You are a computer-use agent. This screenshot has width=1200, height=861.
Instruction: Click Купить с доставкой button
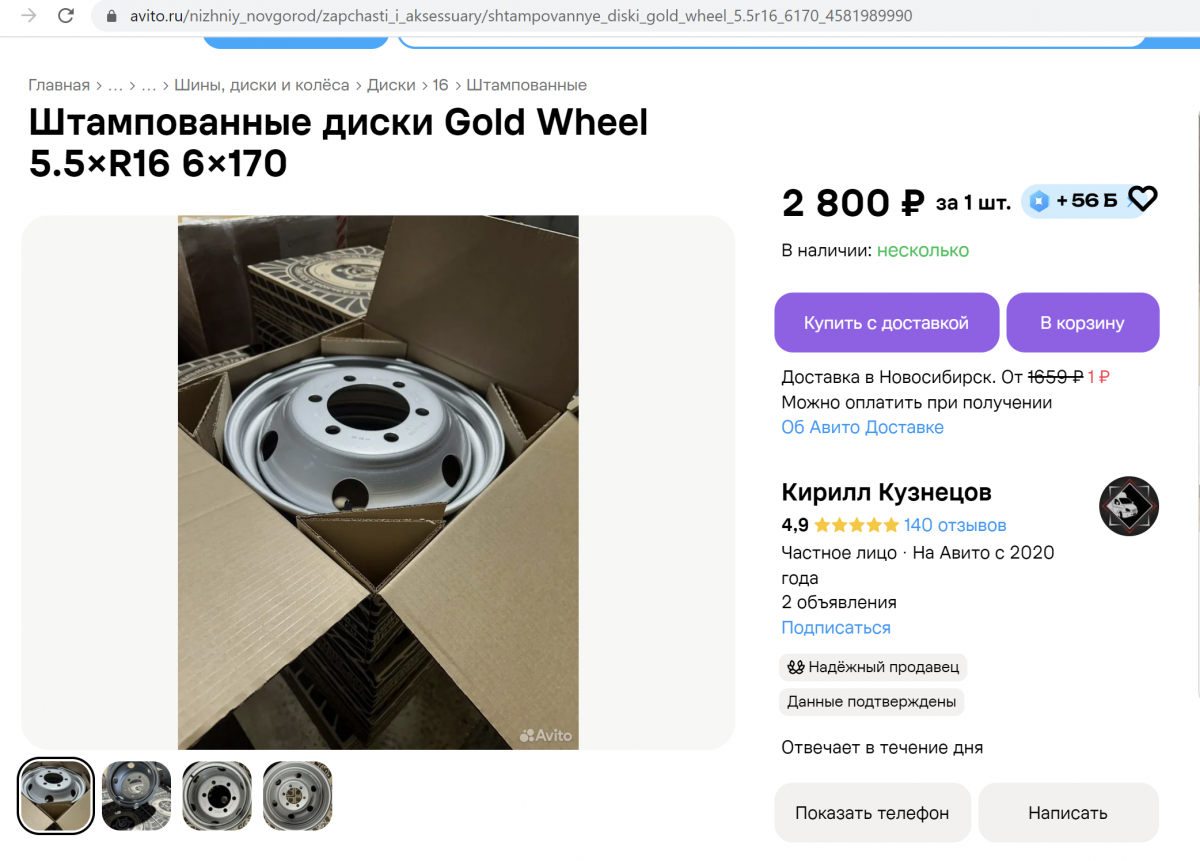tap(887, 323)
